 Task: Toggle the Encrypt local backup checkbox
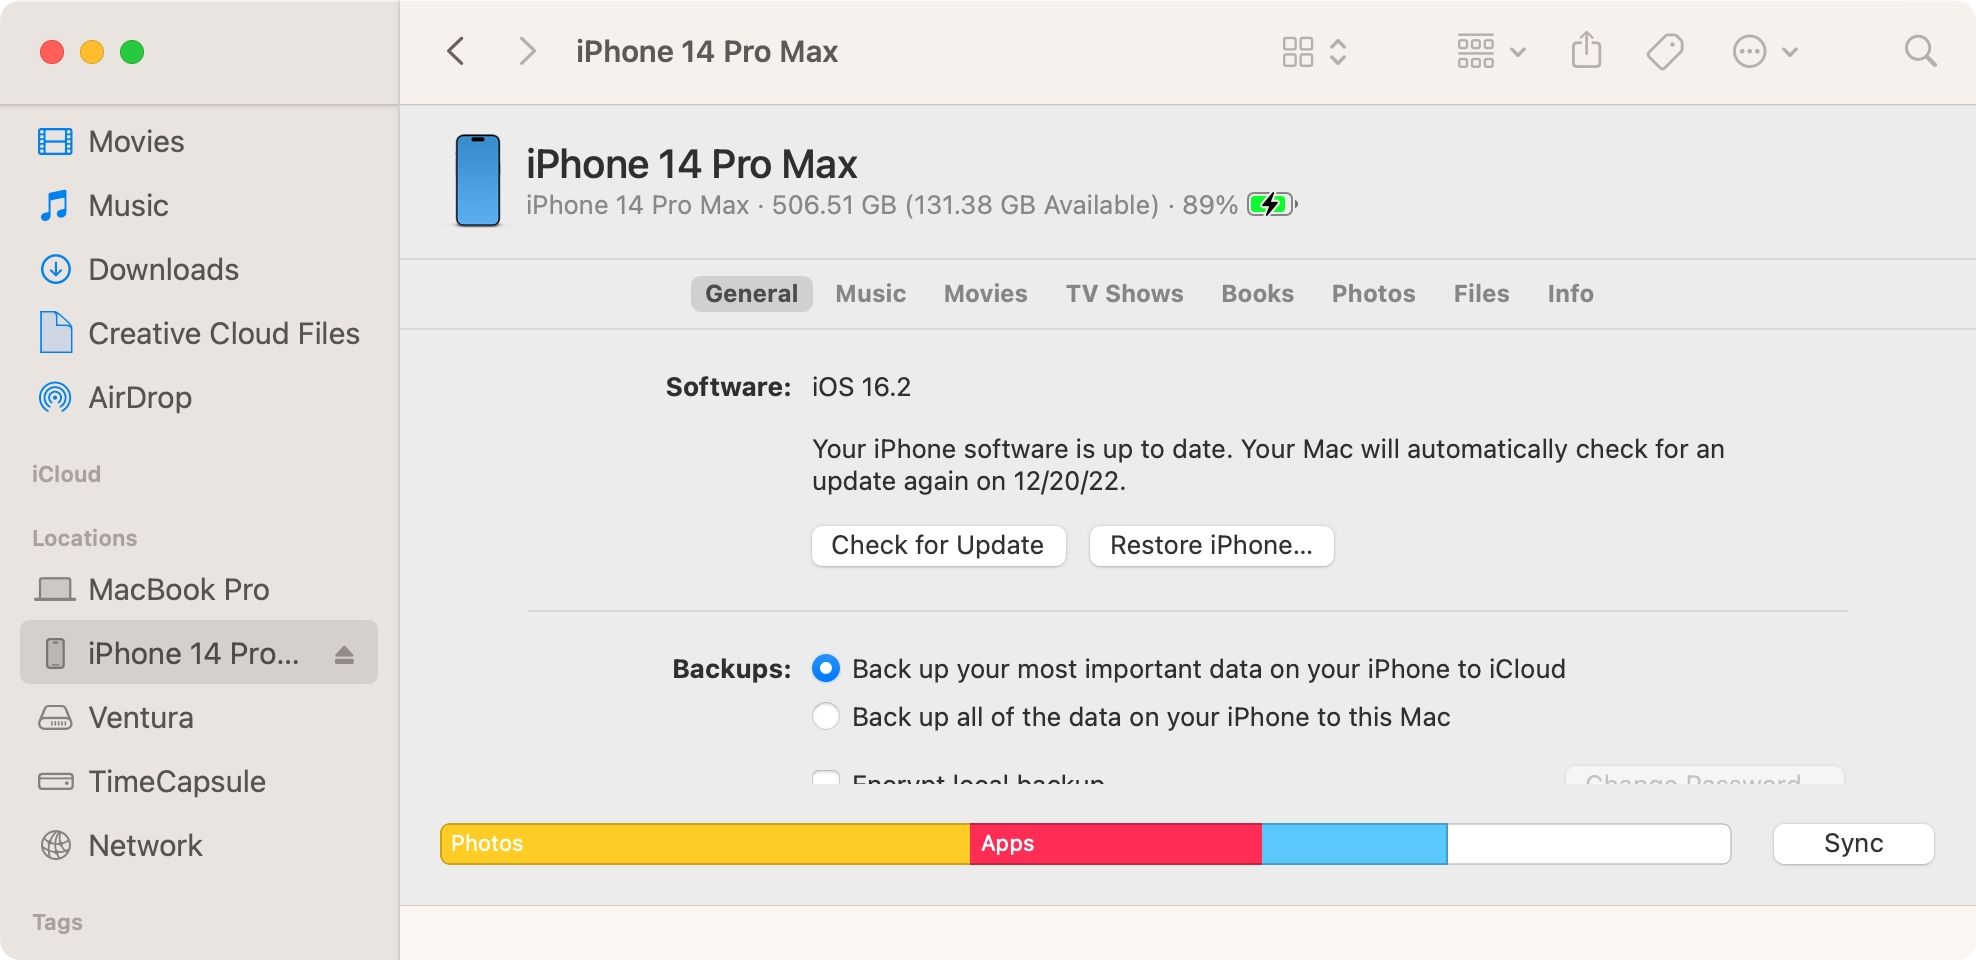pyautogui.click(x=826, y=778)
